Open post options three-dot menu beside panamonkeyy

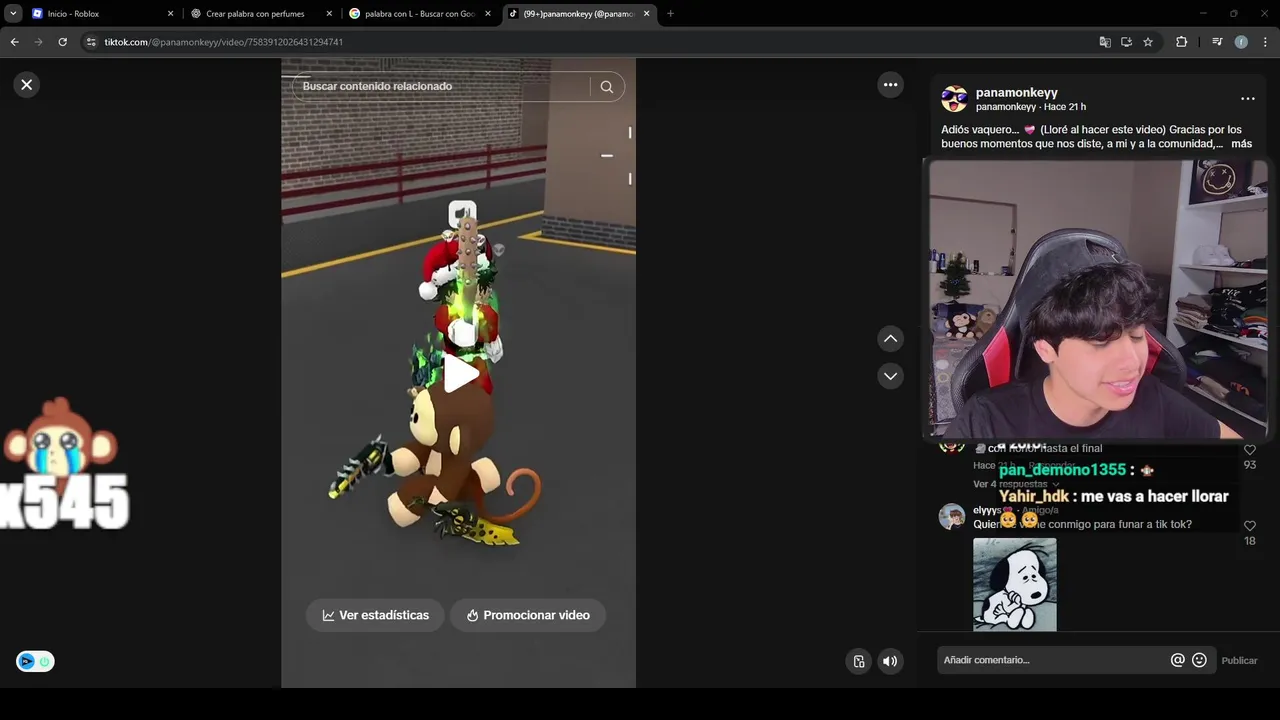point(1247,99)
